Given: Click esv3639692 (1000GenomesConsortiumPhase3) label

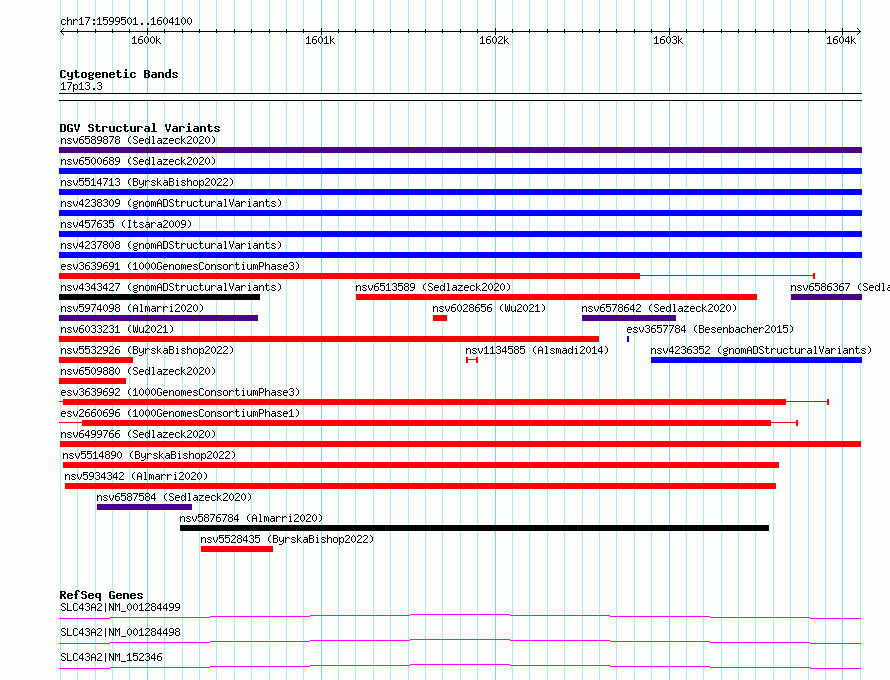Looking at the screenshot, I should [x=180, y=392].
